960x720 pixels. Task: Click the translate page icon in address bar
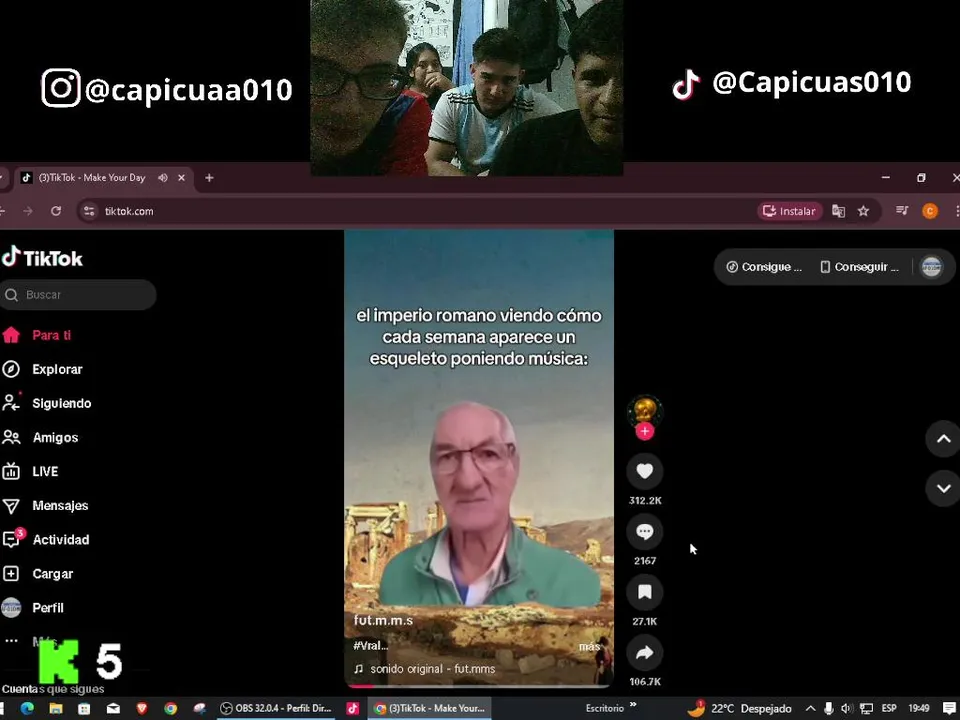[838, 211]
